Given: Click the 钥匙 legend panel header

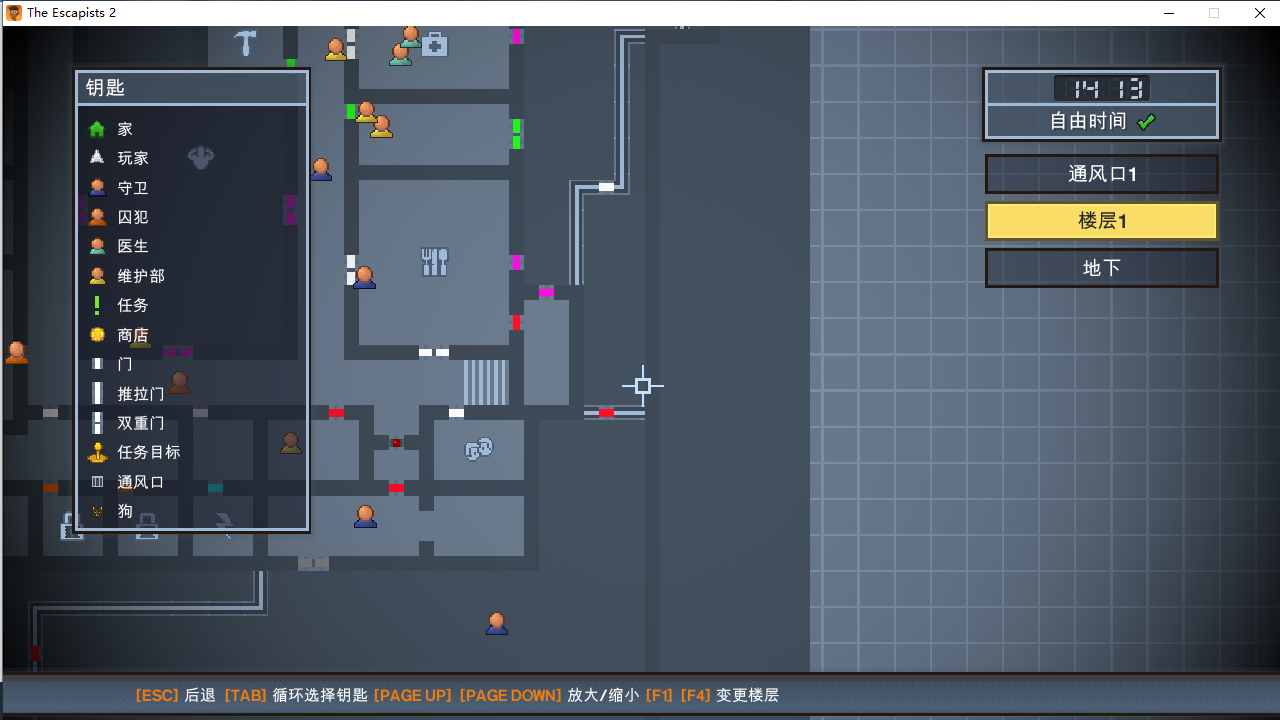Looking at the screenshot, I should [x=192, y=87].
